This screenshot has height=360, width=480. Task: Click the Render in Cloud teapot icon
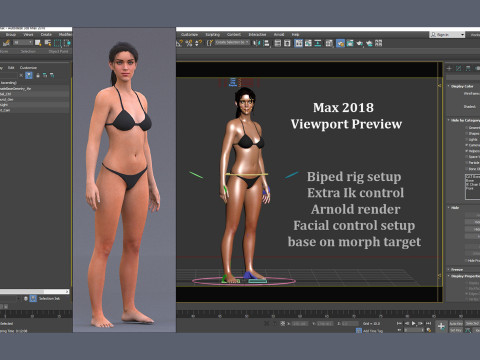click(369, 43)
